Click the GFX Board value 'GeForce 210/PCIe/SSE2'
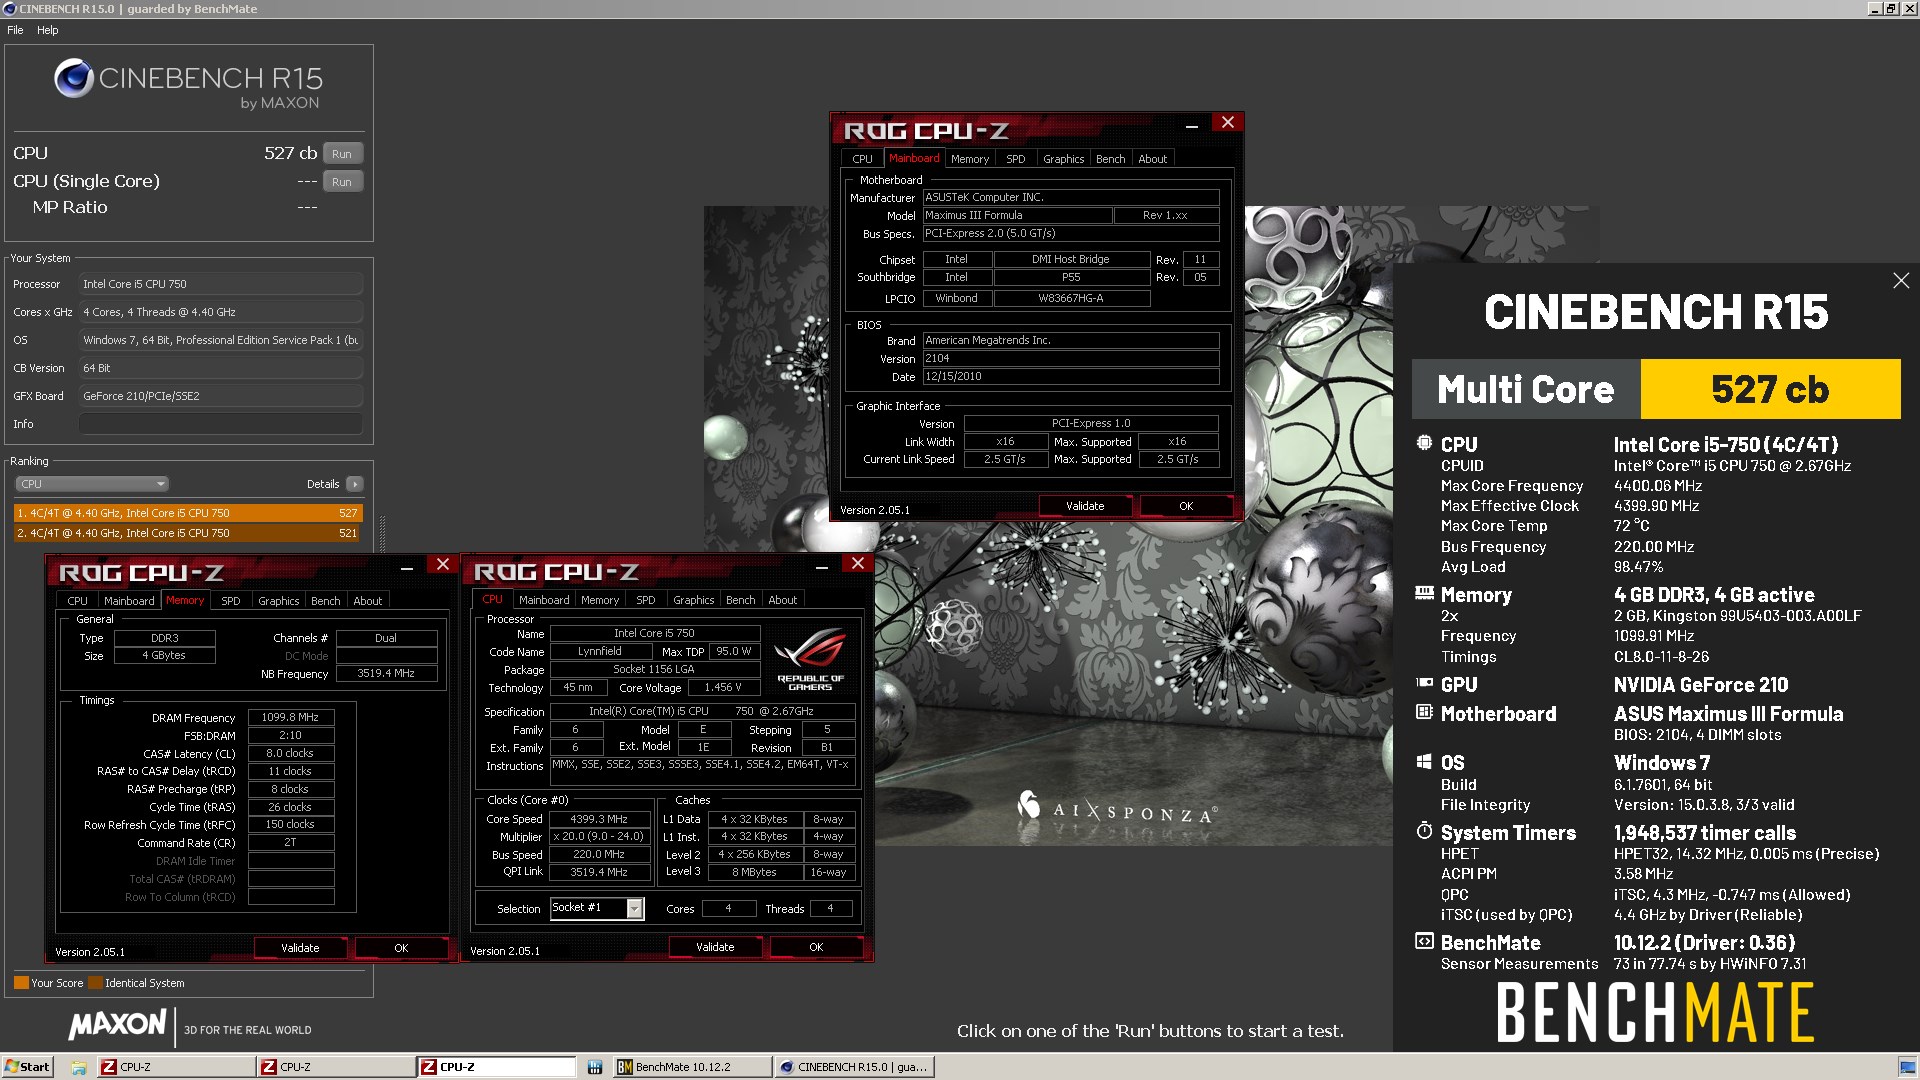The height and width of the screenshot is (1080, 1920). [x=220, y=396]
